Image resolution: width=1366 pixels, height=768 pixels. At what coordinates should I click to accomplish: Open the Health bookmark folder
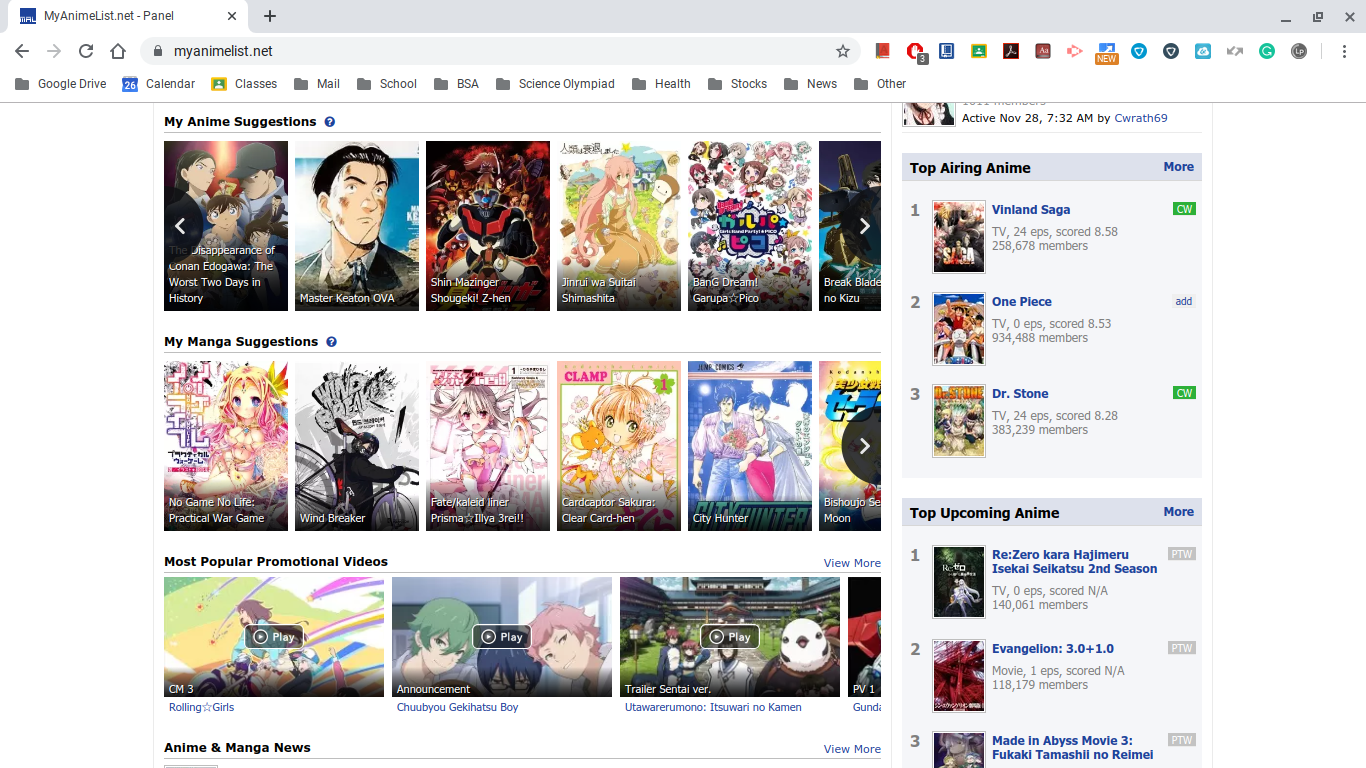pyautogui.click(x=661, y=84)
